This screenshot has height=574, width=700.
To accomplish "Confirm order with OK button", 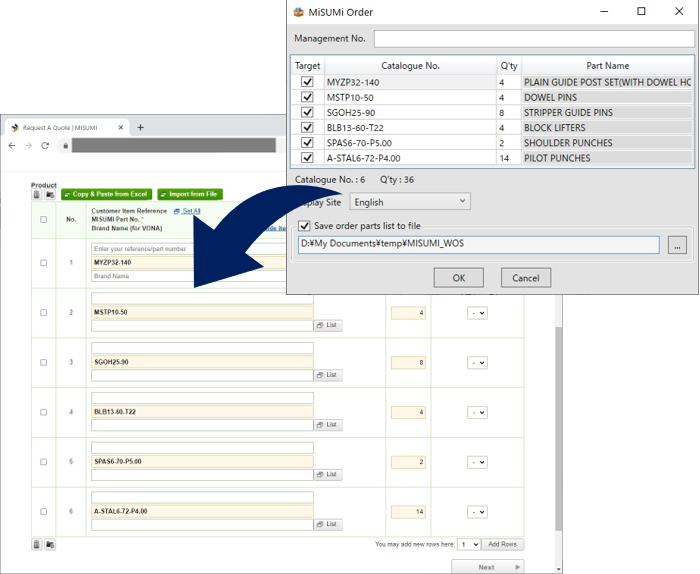I will click(x=458, y=278).
